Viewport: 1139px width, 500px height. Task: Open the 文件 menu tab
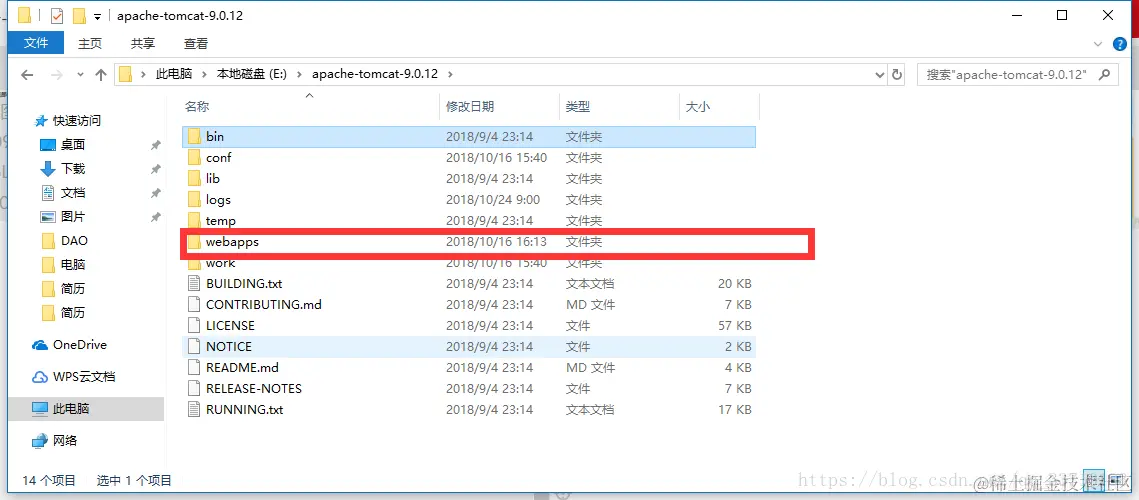tap(36, 44)
